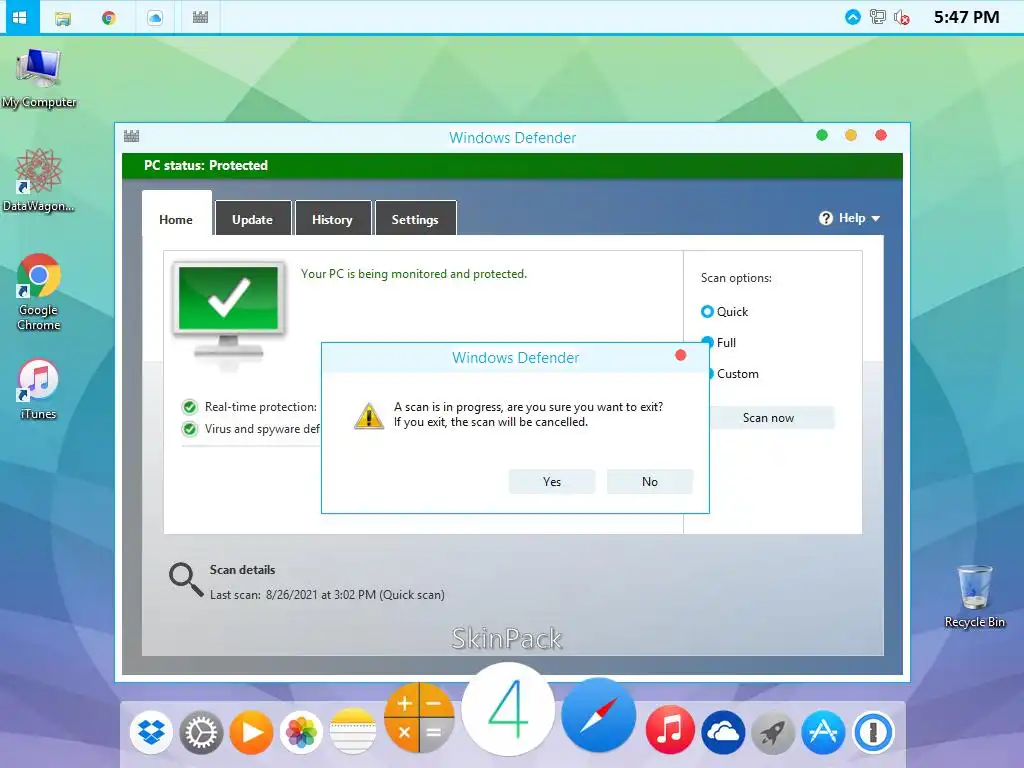Open the cloud app in taskbar
This screenshot has height=768, width=1024.
pyautogui.click(x=155, y=18)
